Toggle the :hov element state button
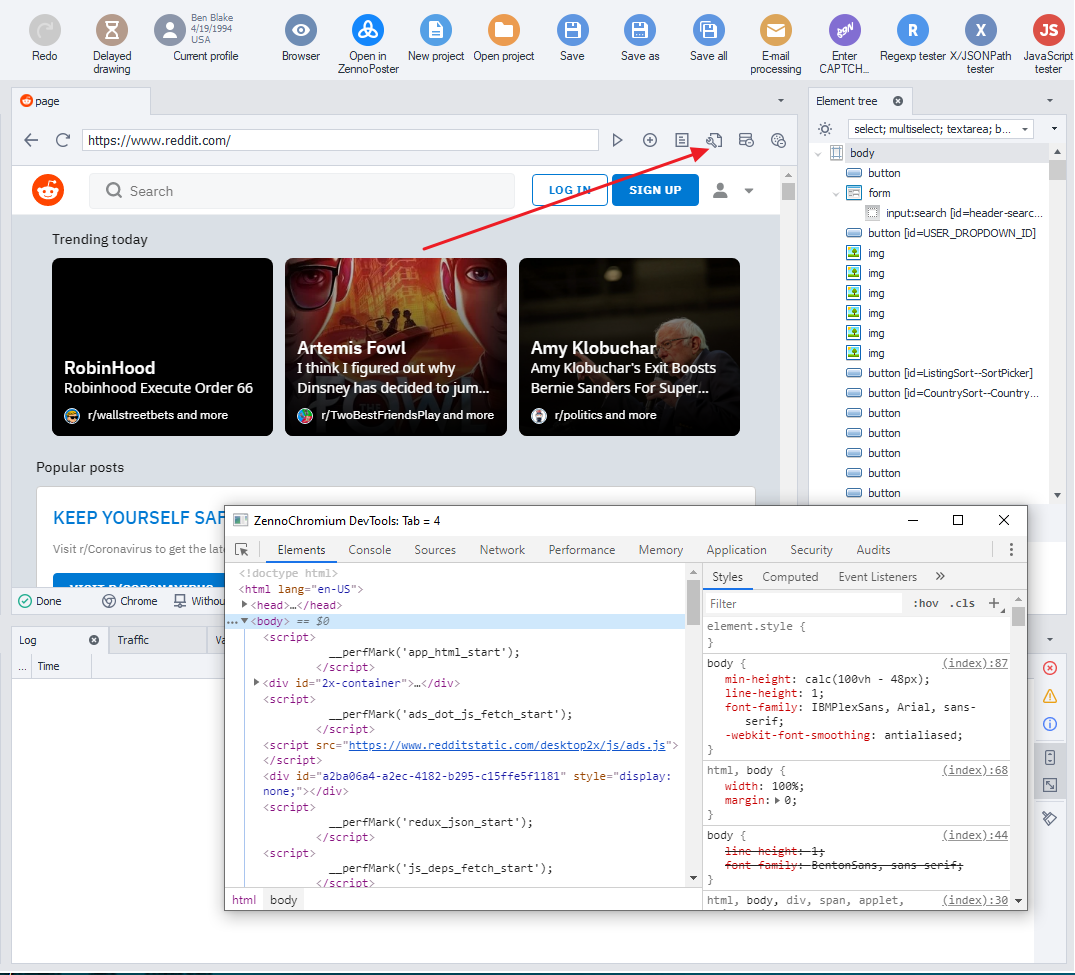Viewport: 1075px width, 975px height. tap(926, 604)
